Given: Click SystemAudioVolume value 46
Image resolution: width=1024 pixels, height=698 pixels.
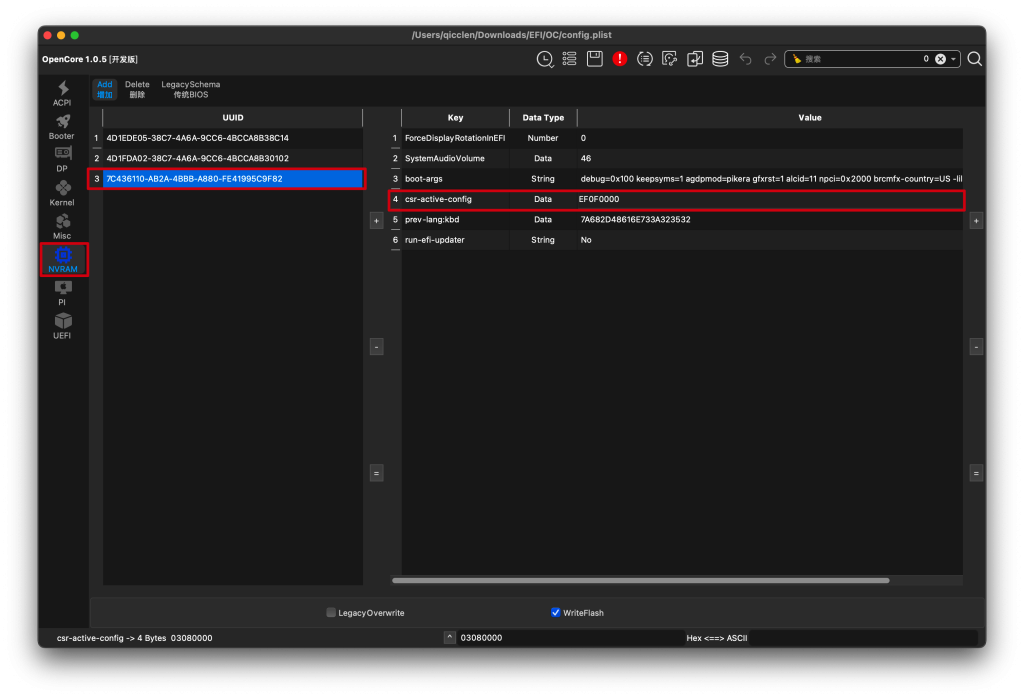Looking at the screenshot, I should click(770, 159).
